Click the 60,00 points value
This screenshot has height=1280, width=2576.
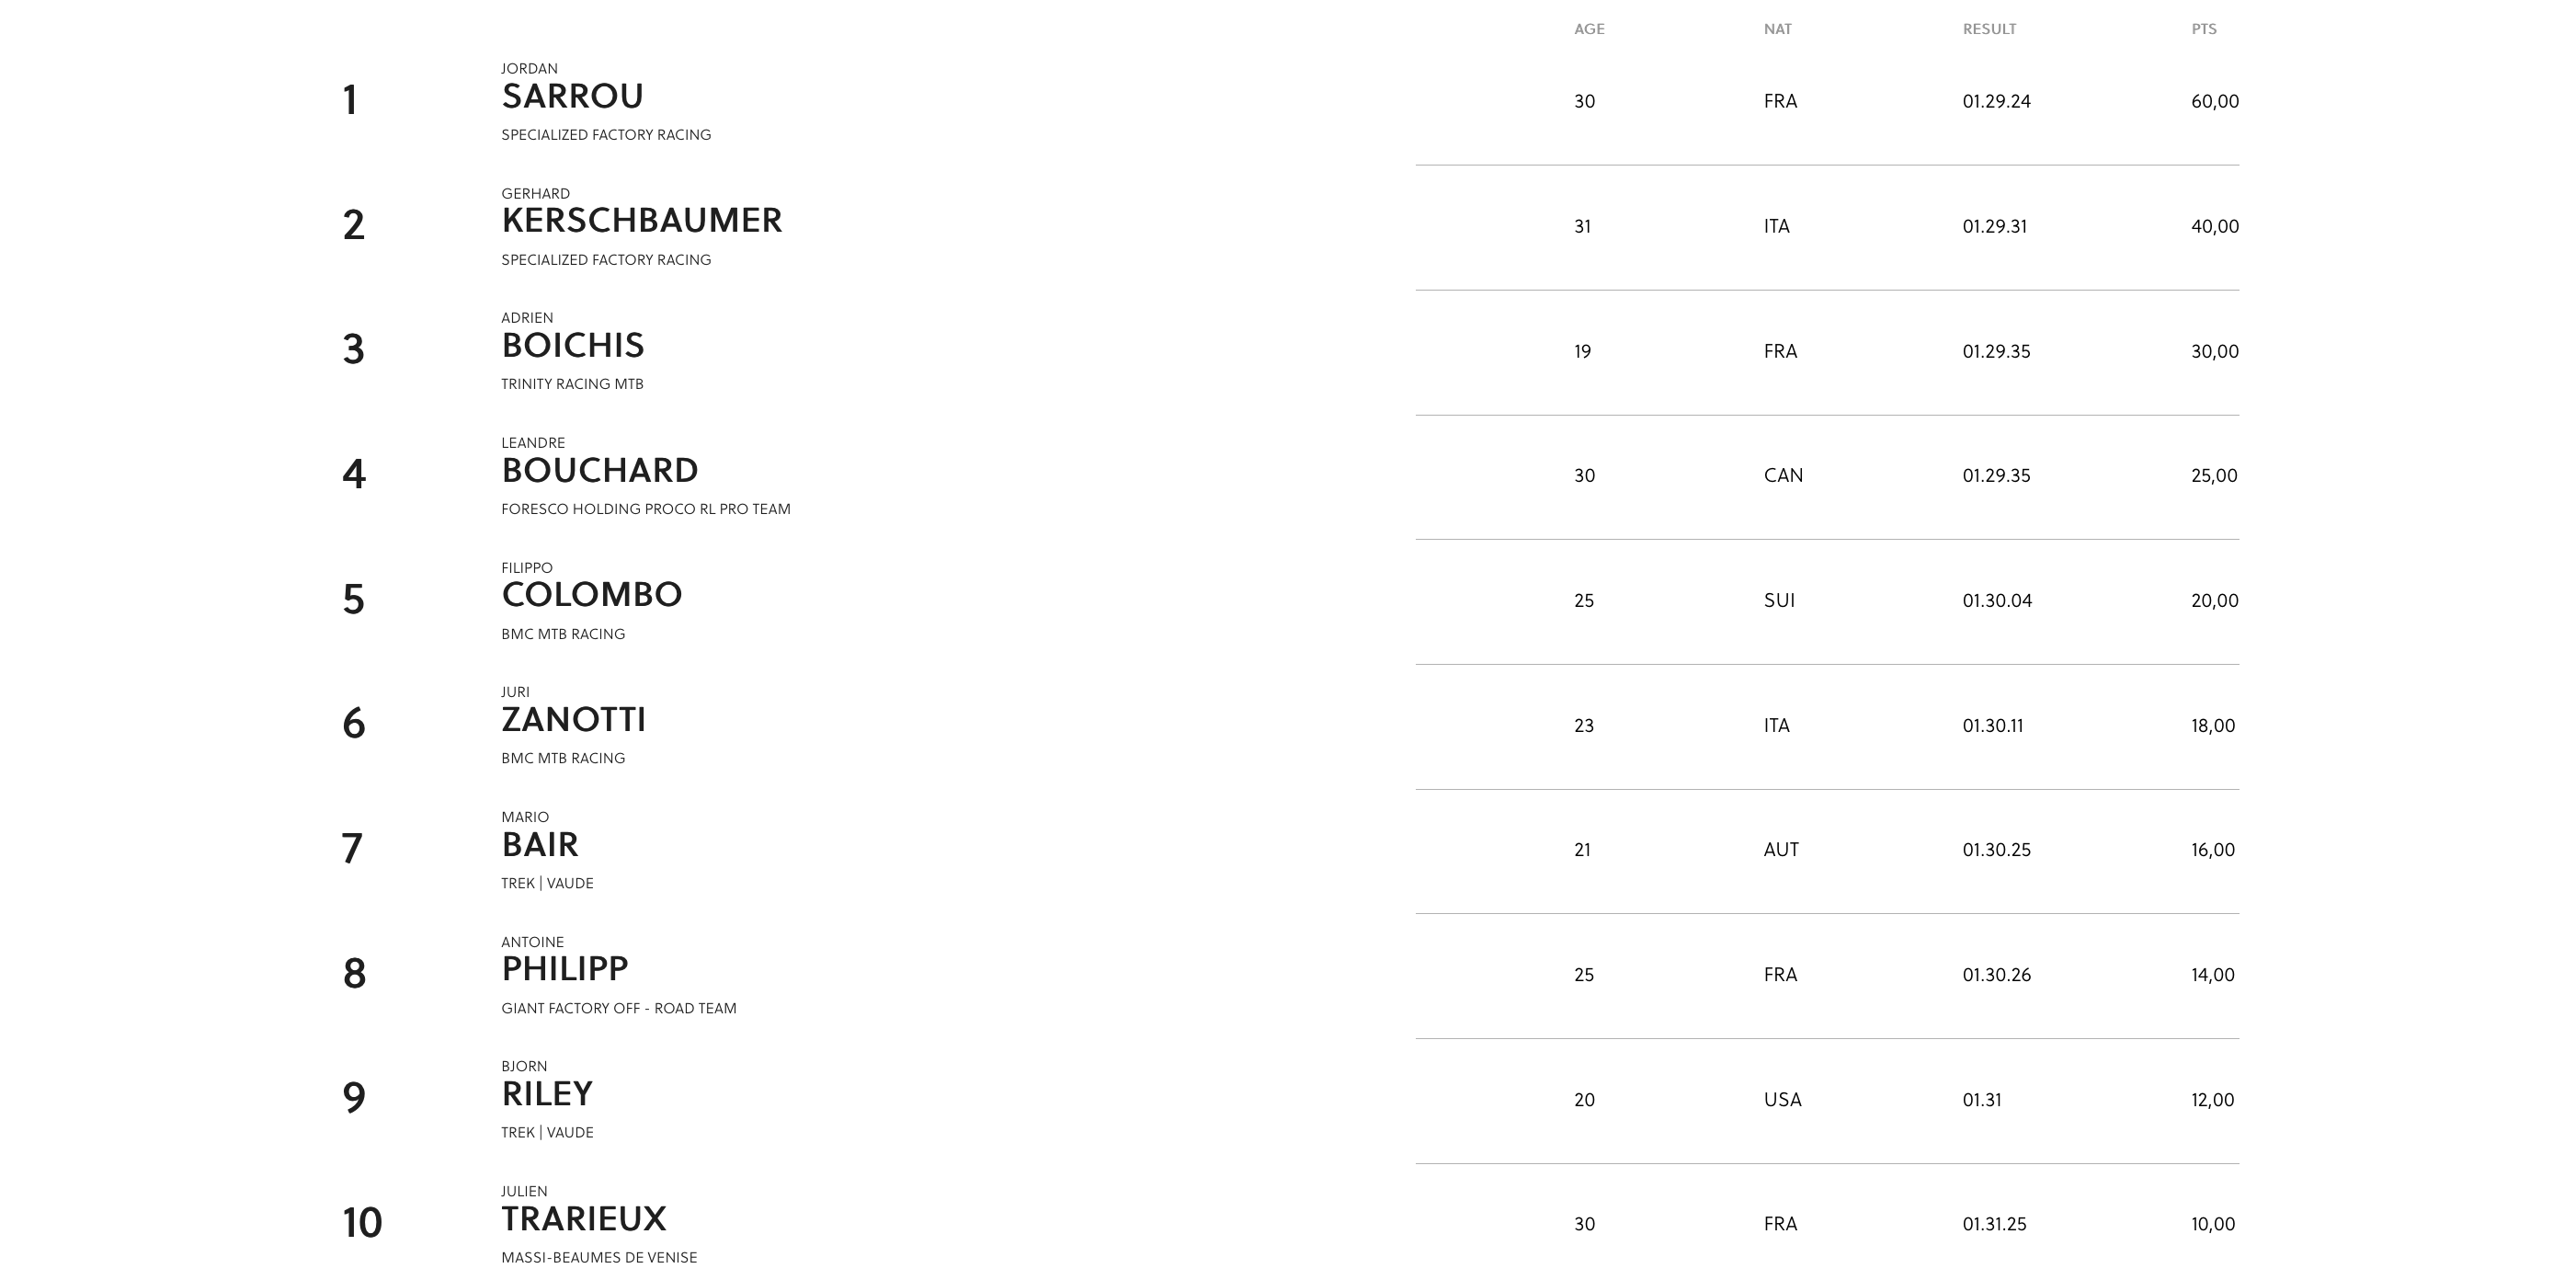coord(2214,102)
